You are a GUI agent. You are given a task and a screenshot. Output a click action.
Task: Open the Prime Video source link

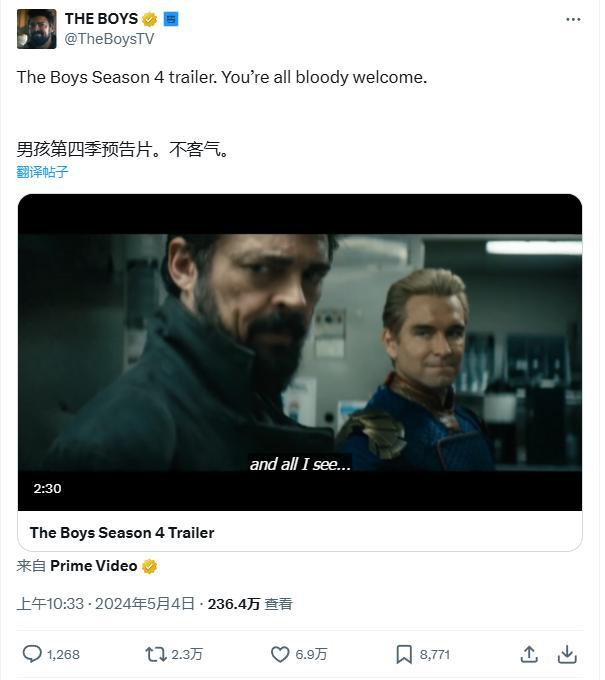pos(94,566)
